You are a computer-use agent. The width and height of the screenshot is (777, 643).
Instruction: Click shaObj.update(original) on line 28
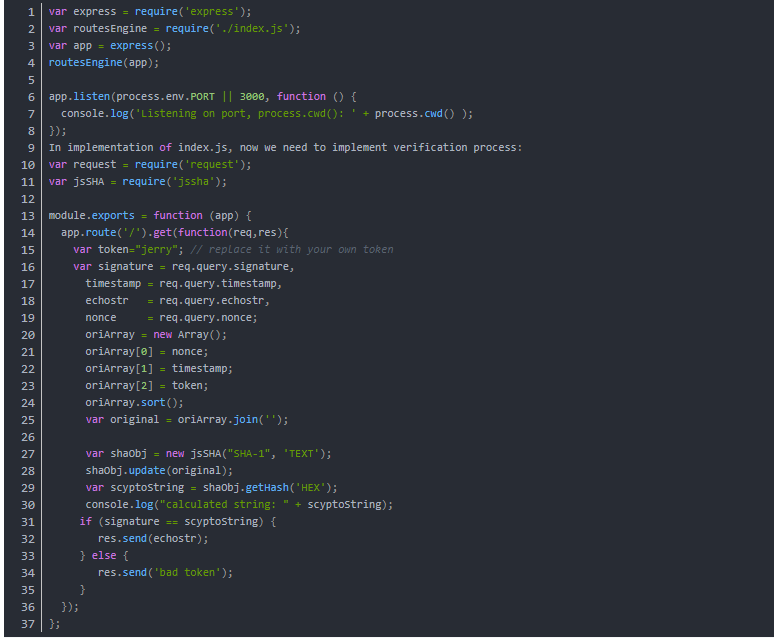pyautogui.click(x=156, y=470)
